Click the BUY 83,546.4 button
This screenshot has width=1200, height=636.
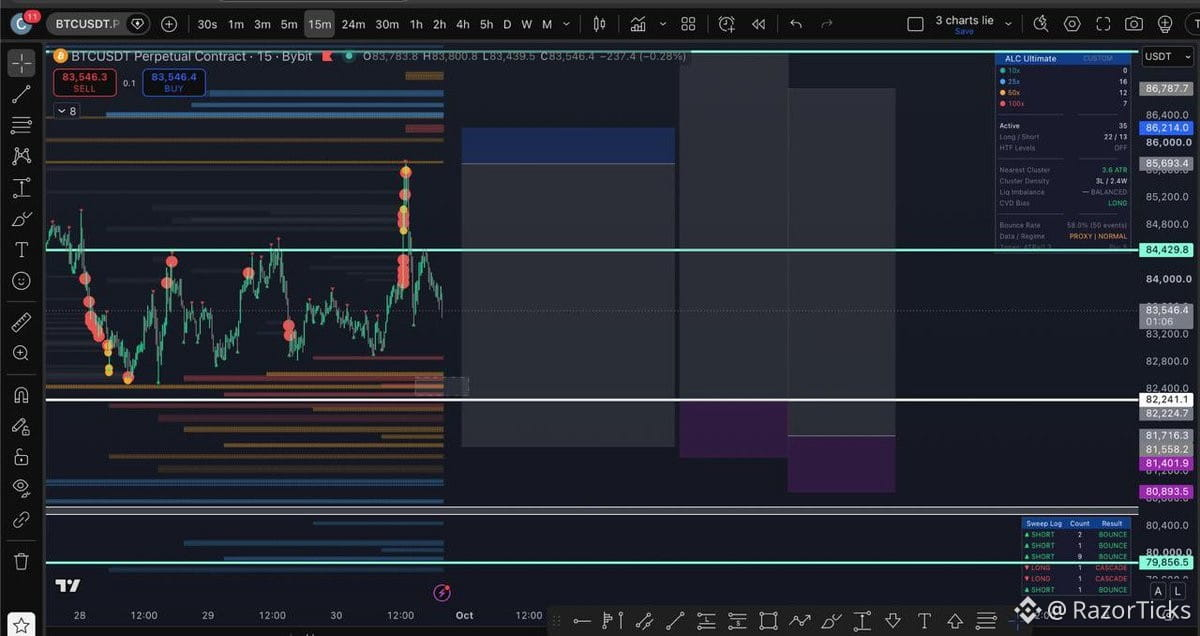point(174,82)
